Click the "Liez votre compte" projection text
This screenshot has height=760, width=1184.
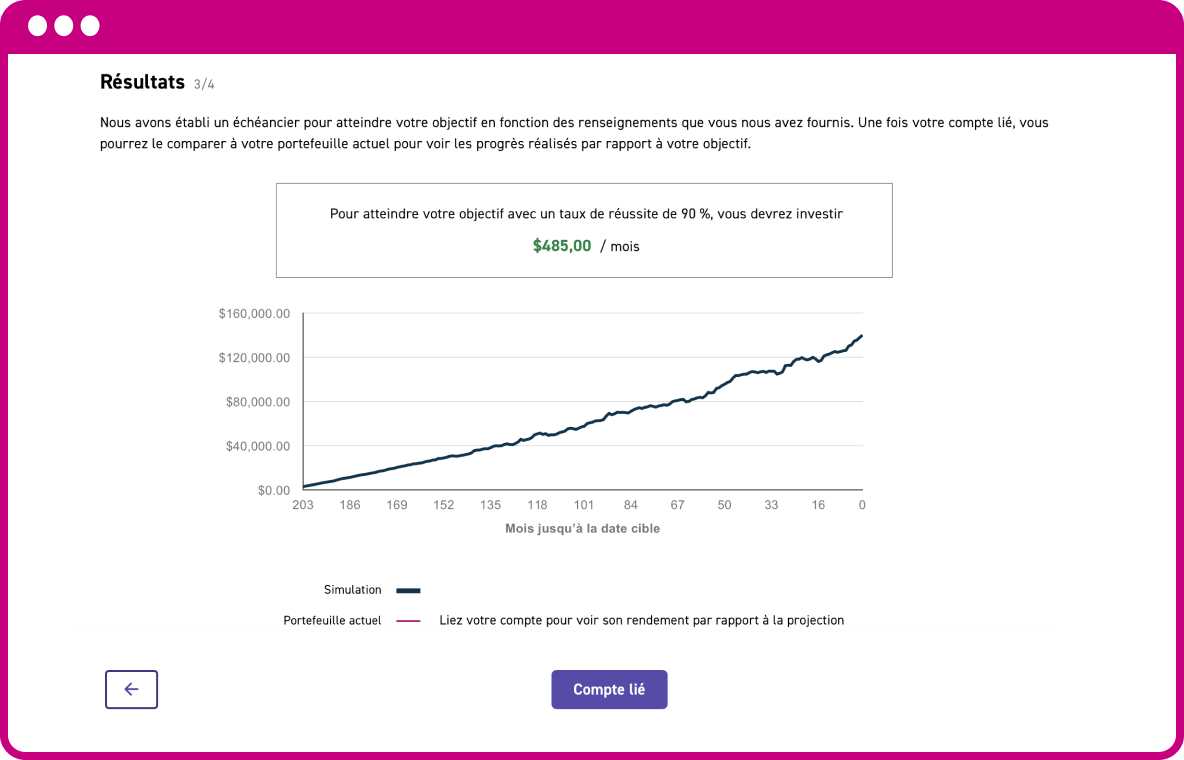tap(642, 620)
